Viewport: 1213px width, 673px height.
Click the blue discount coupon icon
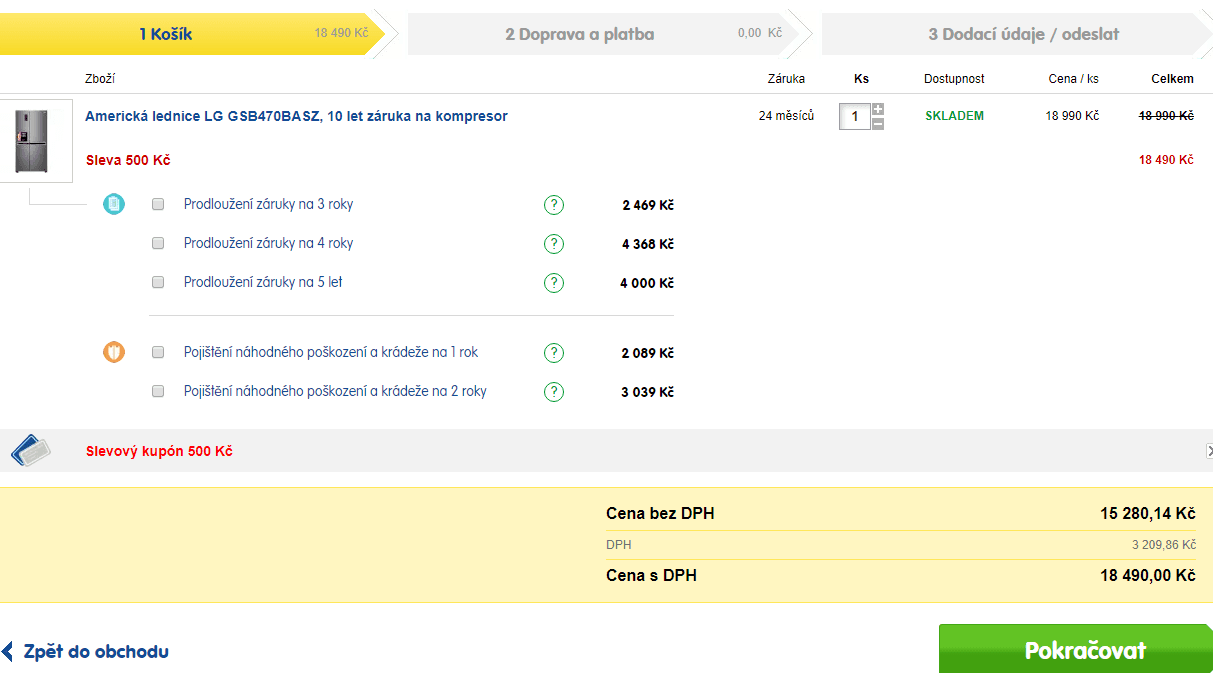coord(30,451)
